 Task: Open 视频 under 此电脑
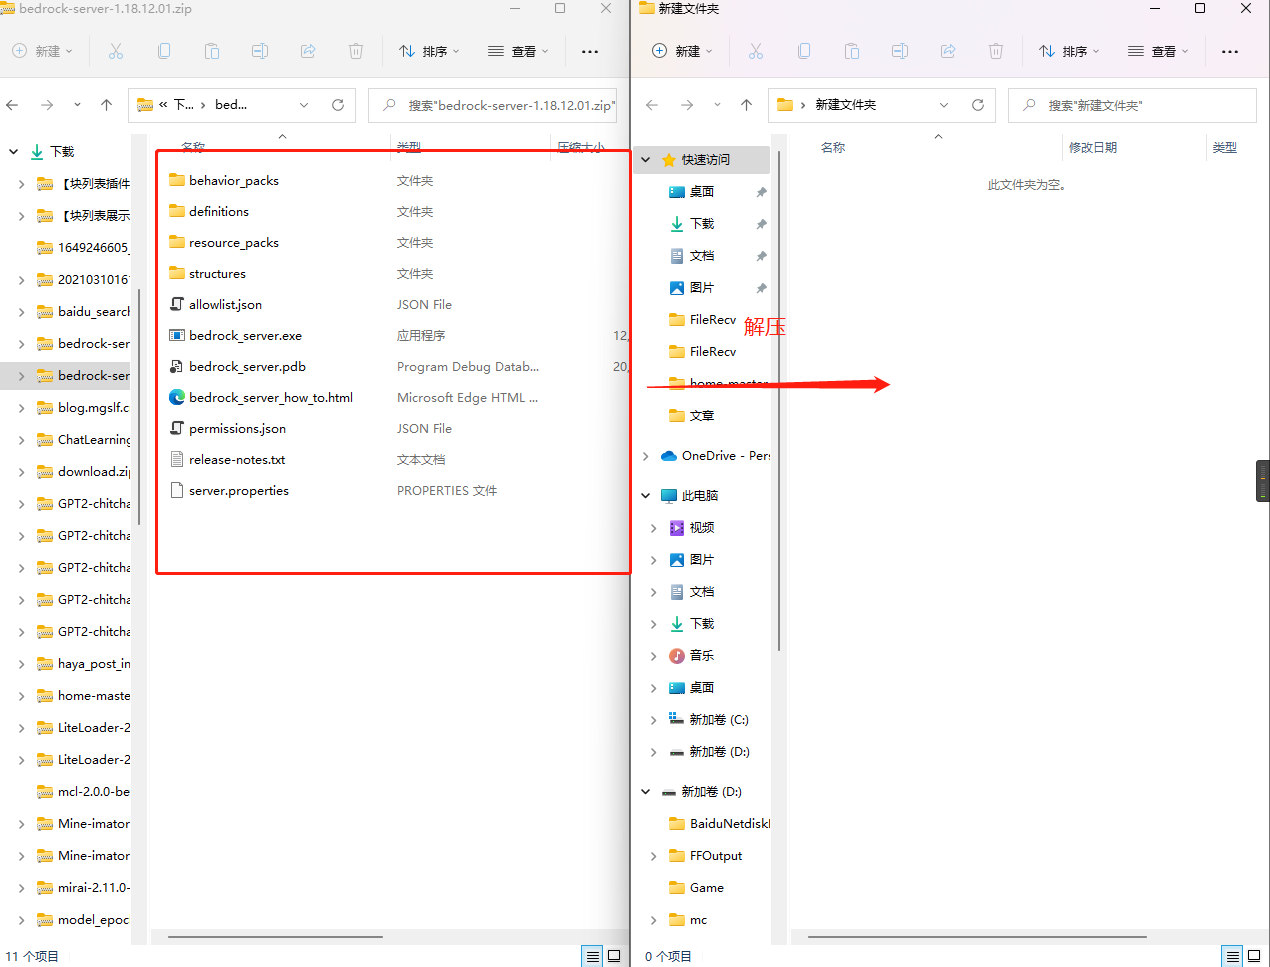pos(702,528)
